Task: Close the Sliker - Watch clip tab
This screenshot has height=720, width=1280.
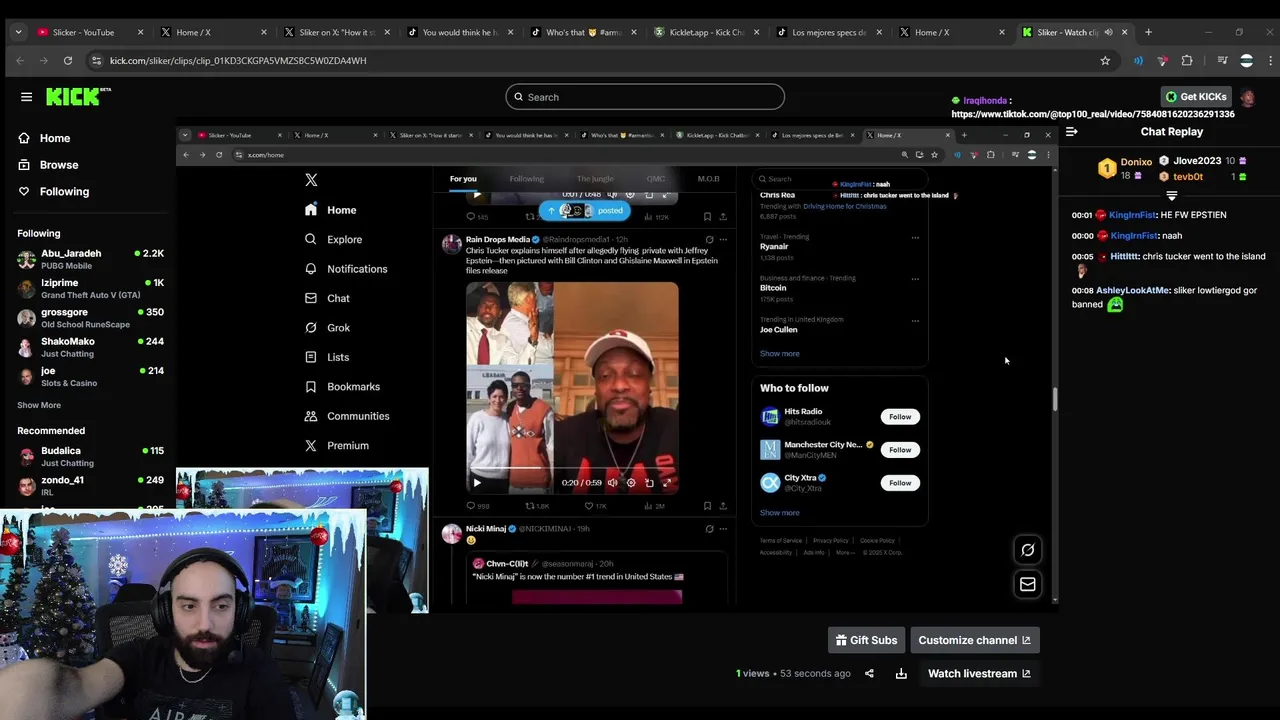Action: 1124,32
